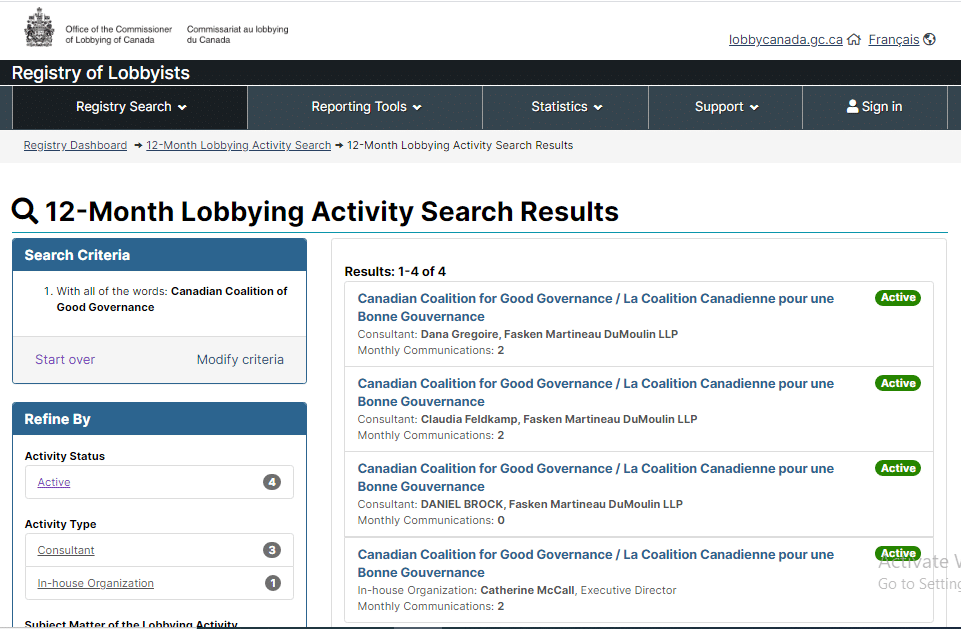Image resolution: width=961 pixels, height=629 pixels.
Task: Click Active badge on Dana Gregoire result
Action: [x=898, y=297]
